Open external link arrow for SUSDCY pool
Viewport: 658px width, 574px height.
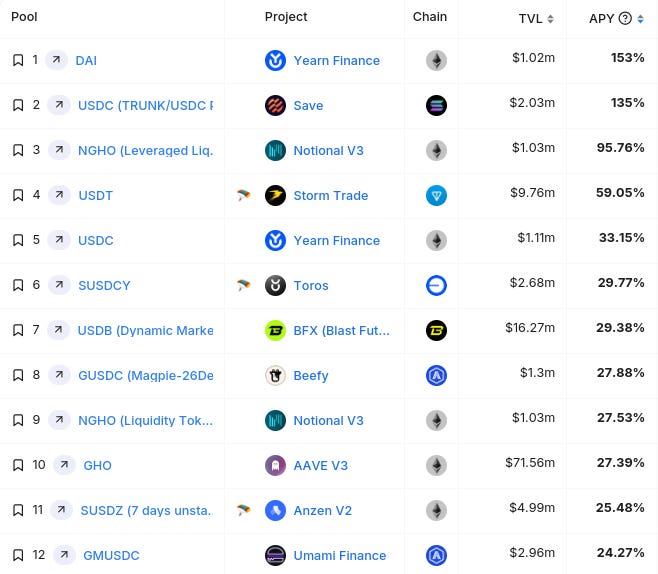pos(59,285)
